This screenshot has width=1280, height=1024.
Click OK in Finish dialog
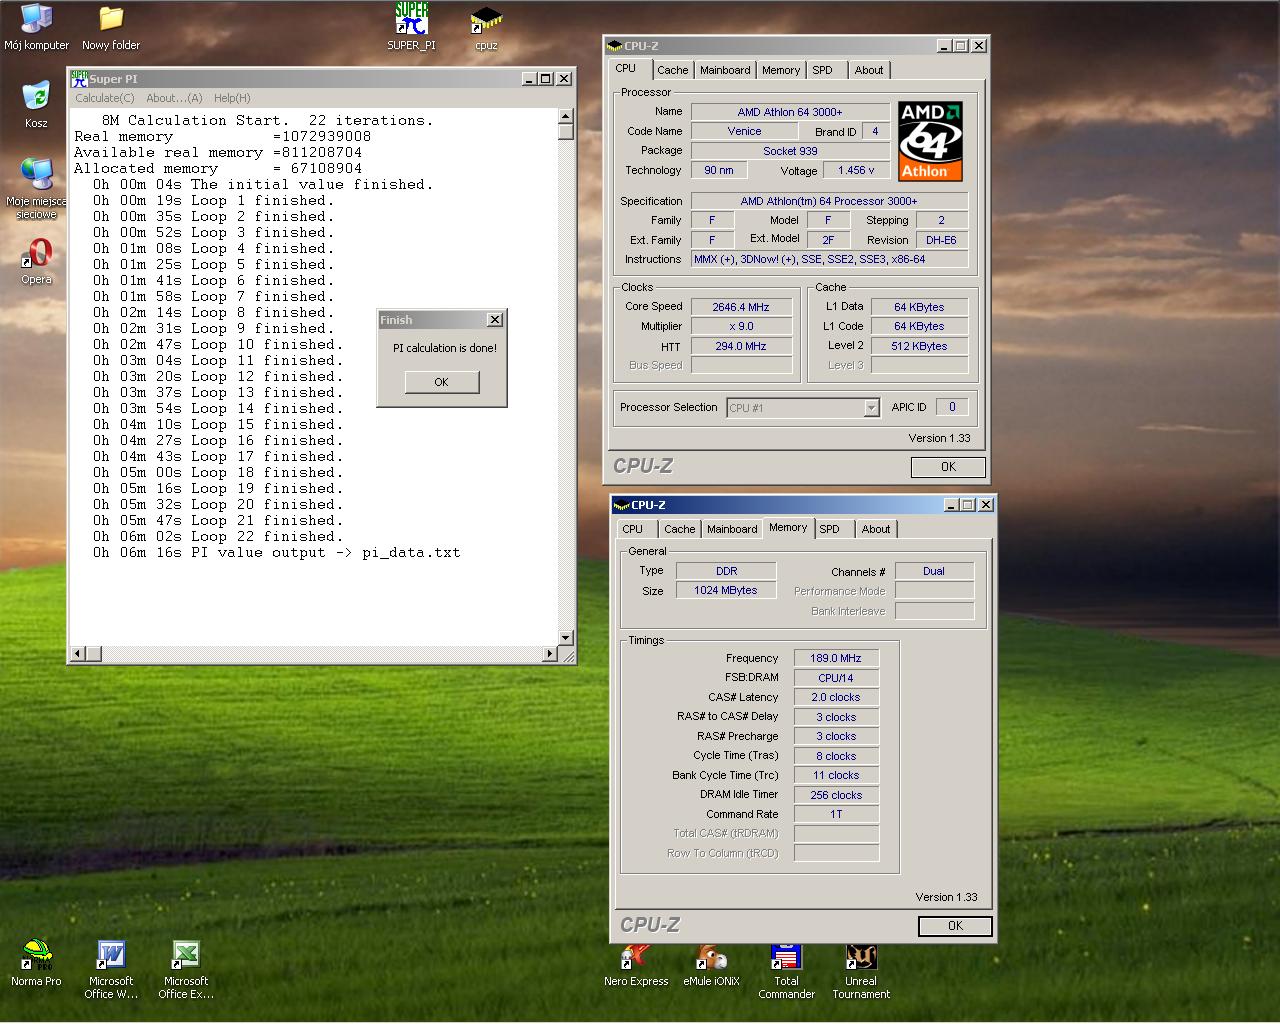click(x=442, y=382)
